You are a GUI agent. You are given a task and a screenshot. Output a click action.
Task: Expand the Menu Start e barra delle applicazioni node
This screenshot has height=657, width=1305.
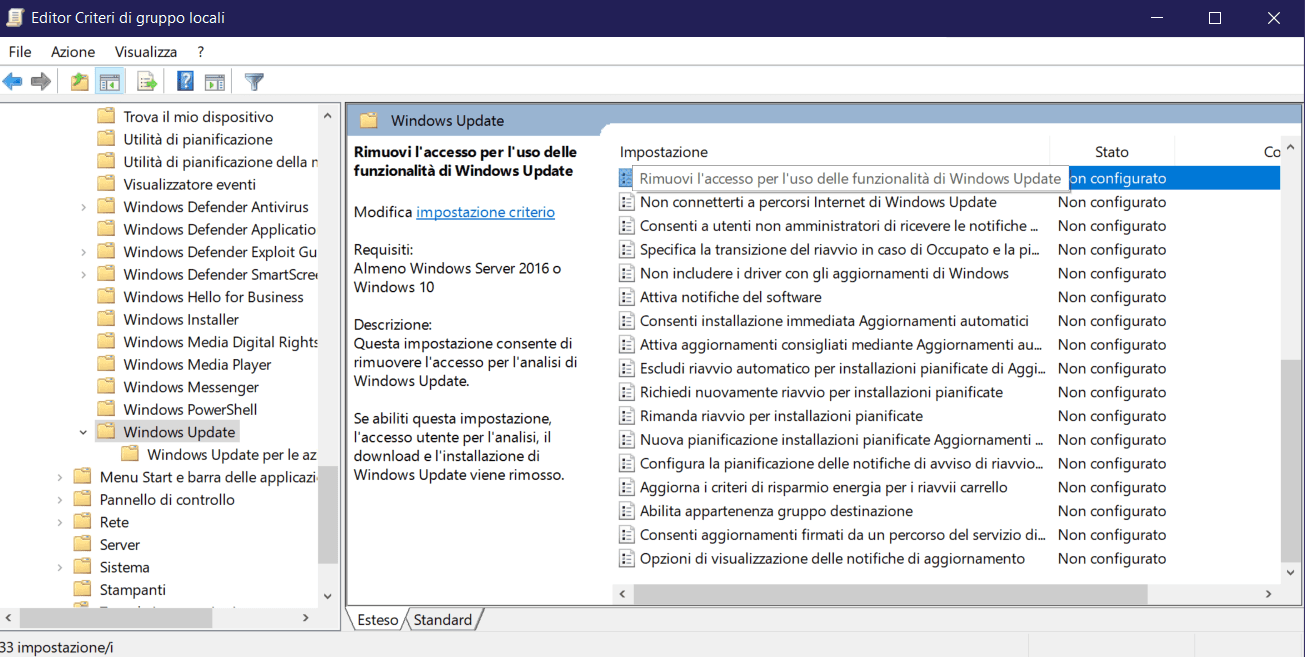[60, 477]
